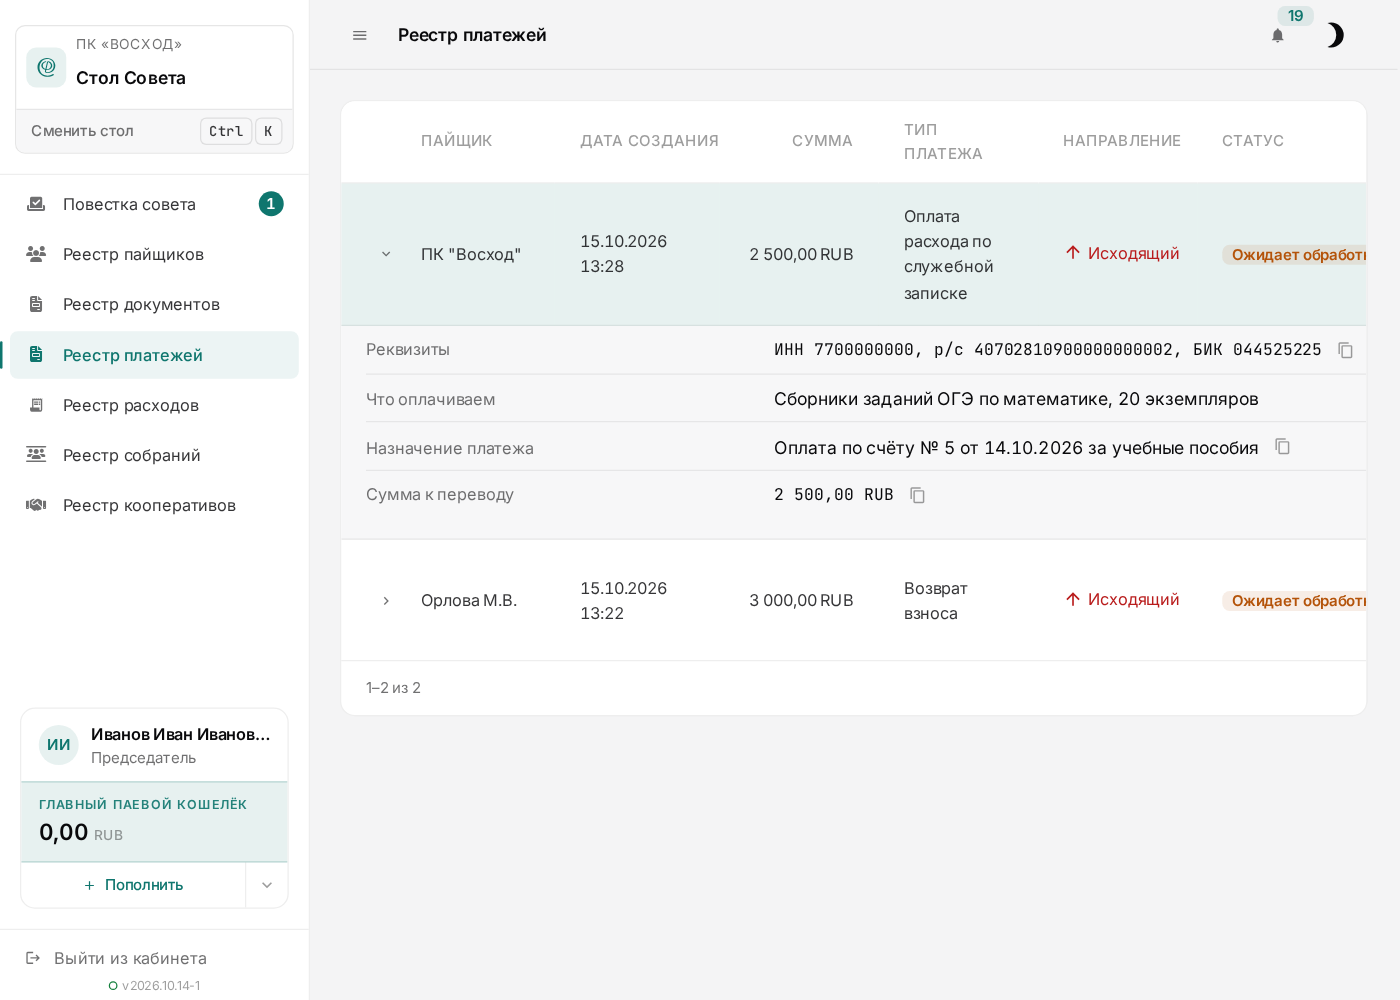Navigate to Реестр расходов

(x=154, y=405)
